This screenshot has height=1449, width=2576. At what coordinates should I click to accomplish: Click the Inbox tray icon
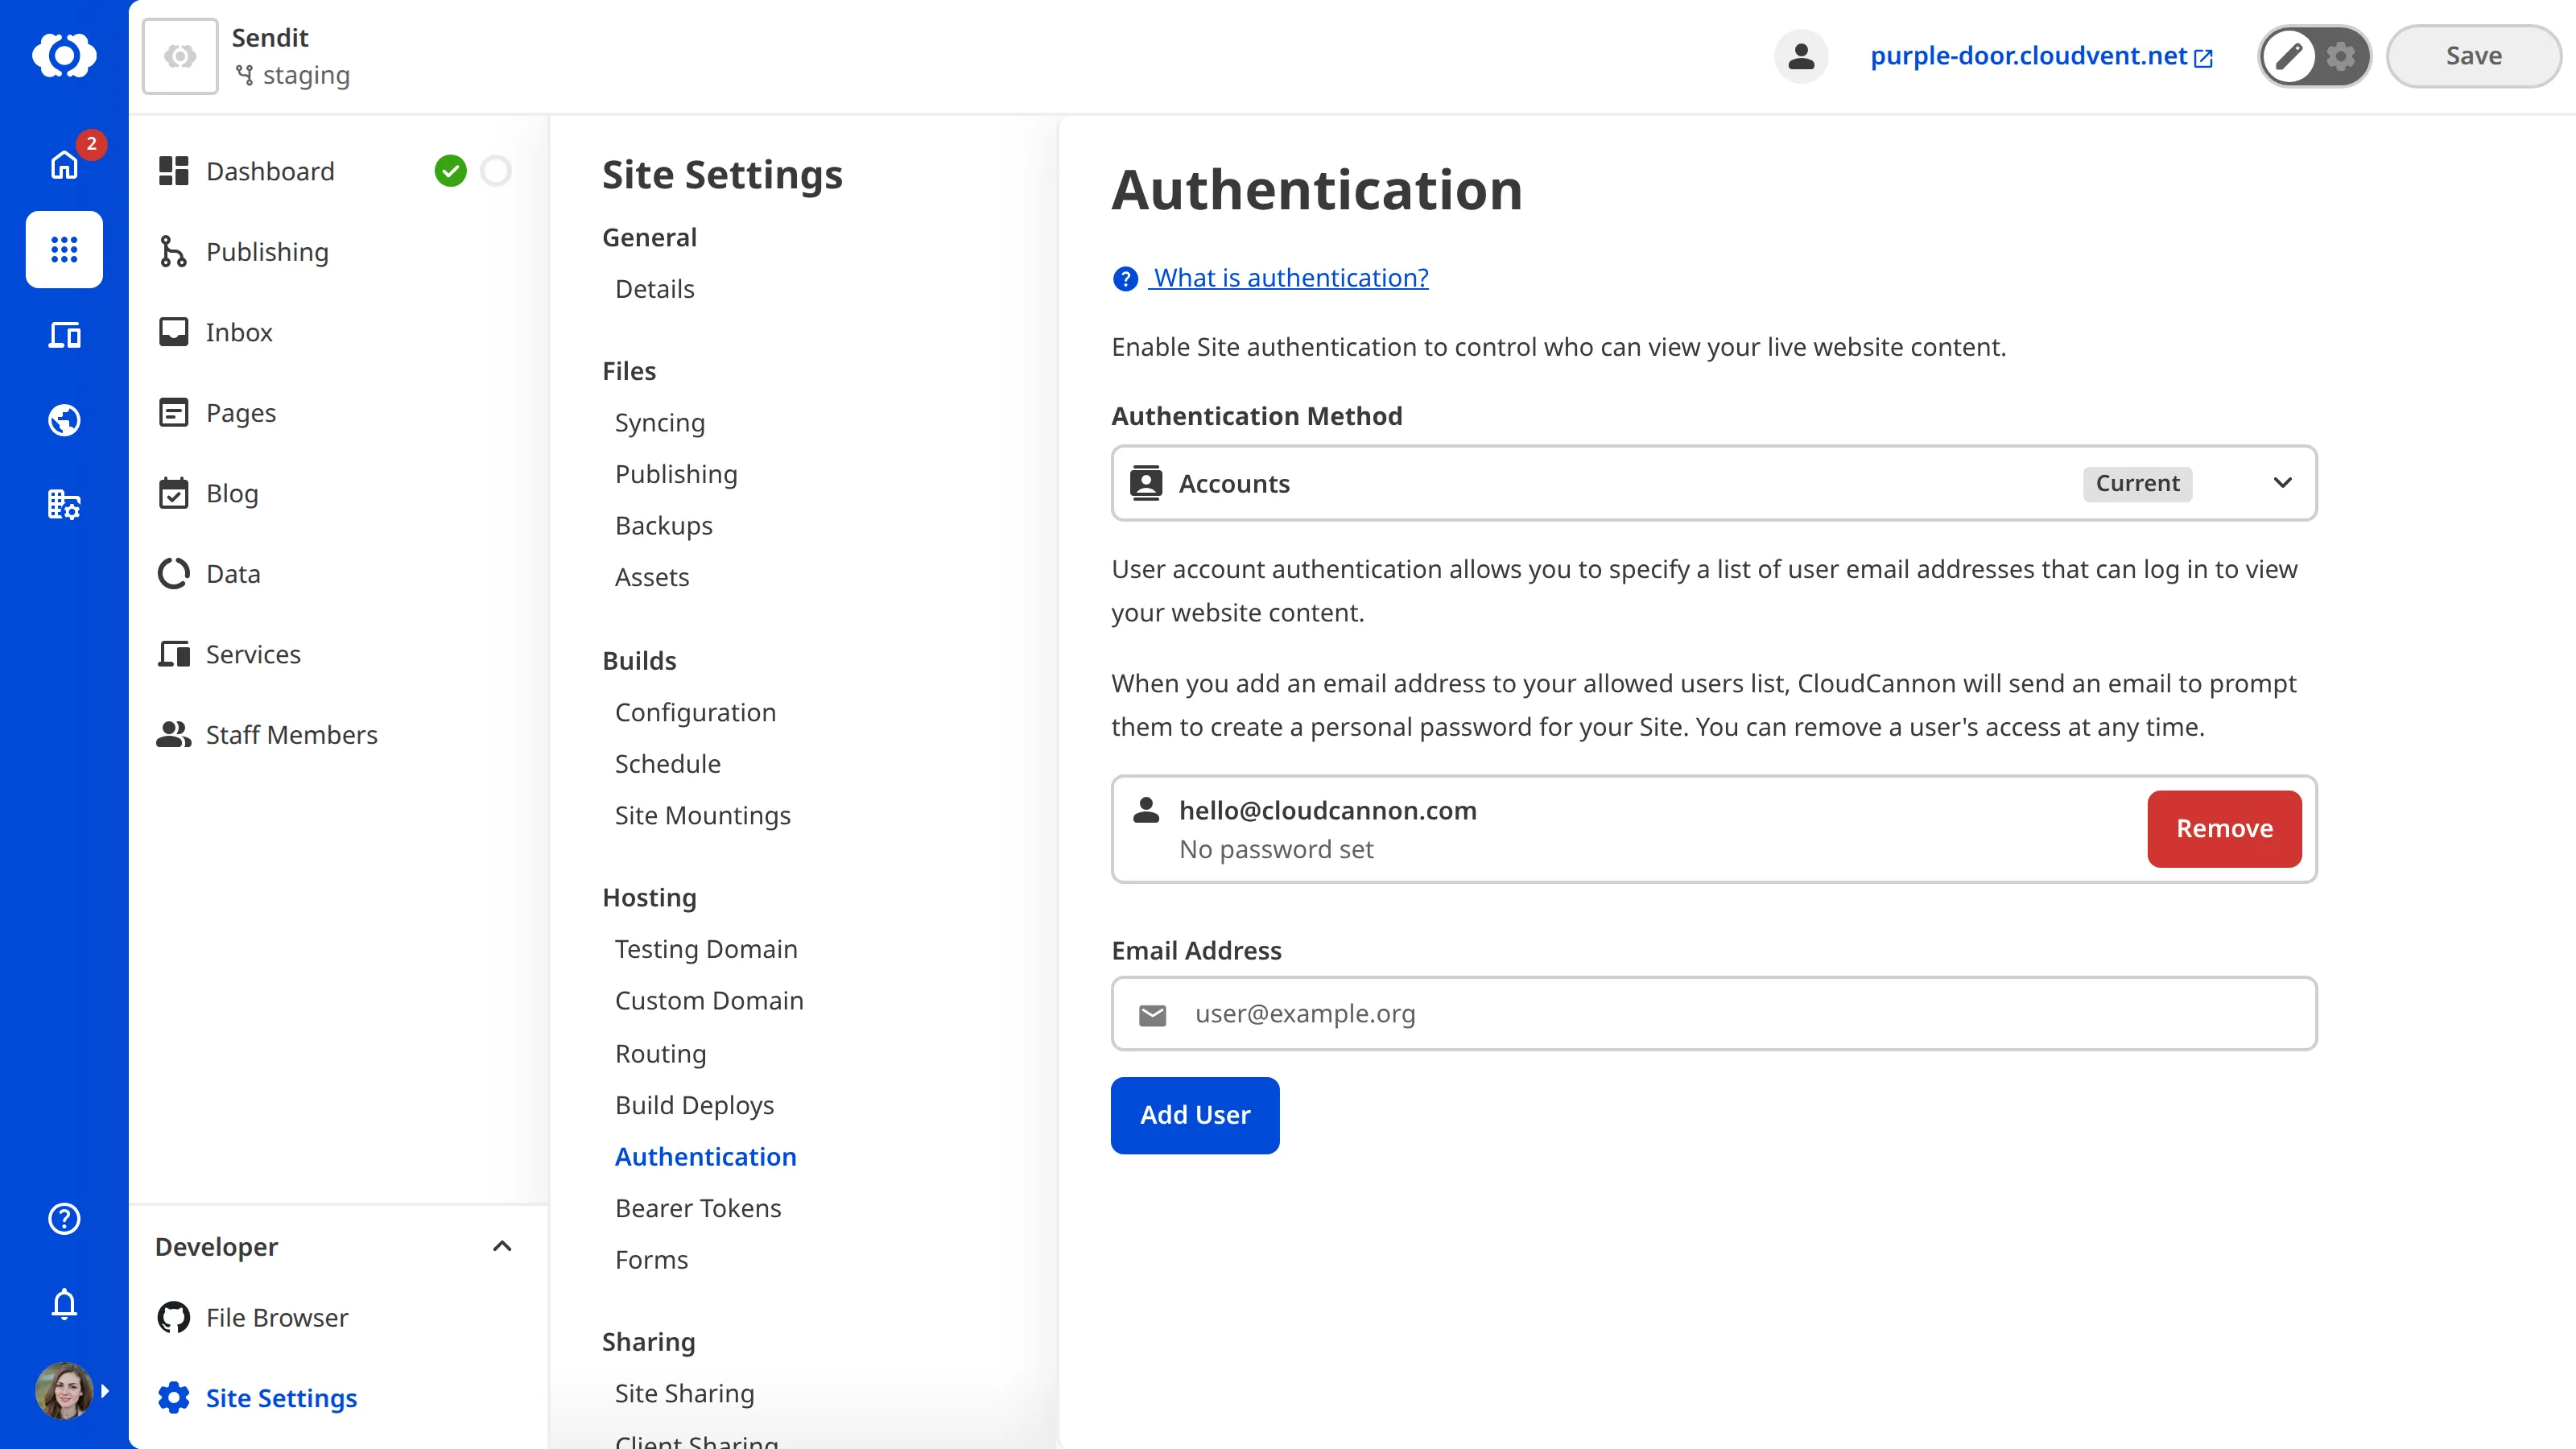pos(174,332)
